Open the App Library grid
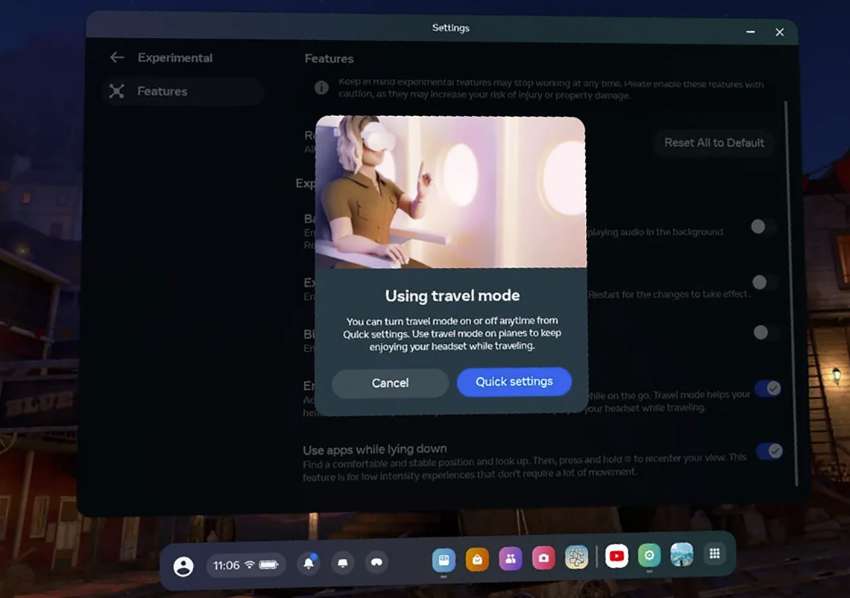Viewport: 850px width, 598px height. click(x=714, y=554)
